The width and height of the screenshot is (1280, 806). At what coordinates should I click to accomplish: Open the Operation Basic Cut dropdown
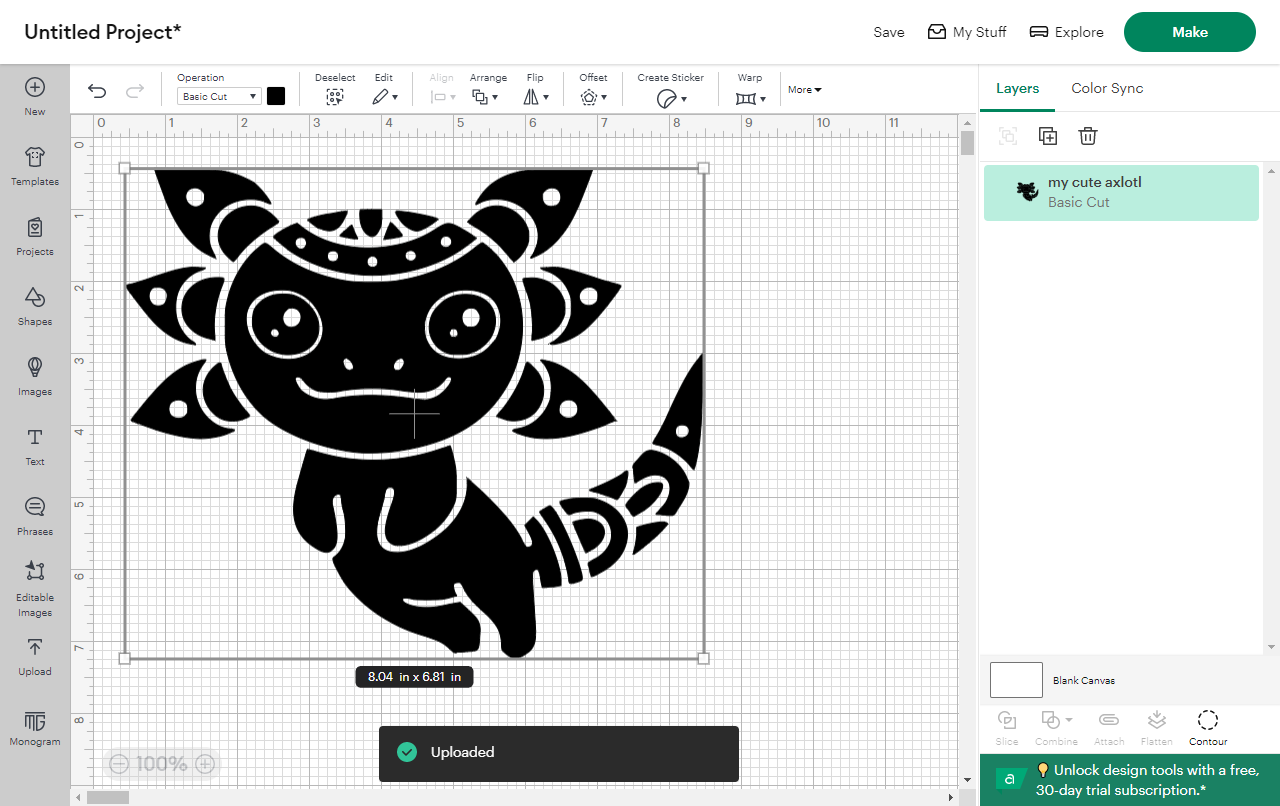[x=219, y=97]
